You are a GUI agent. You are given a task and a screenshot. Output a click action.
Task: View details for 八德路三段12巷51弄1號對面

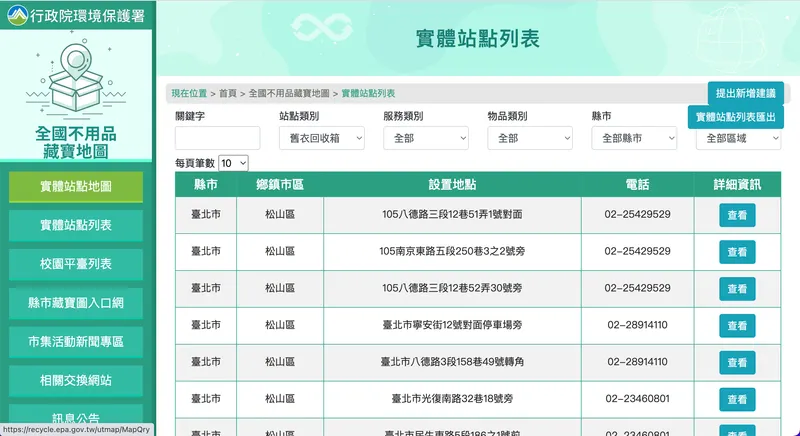pyautogui.click(x=737, y=215)
